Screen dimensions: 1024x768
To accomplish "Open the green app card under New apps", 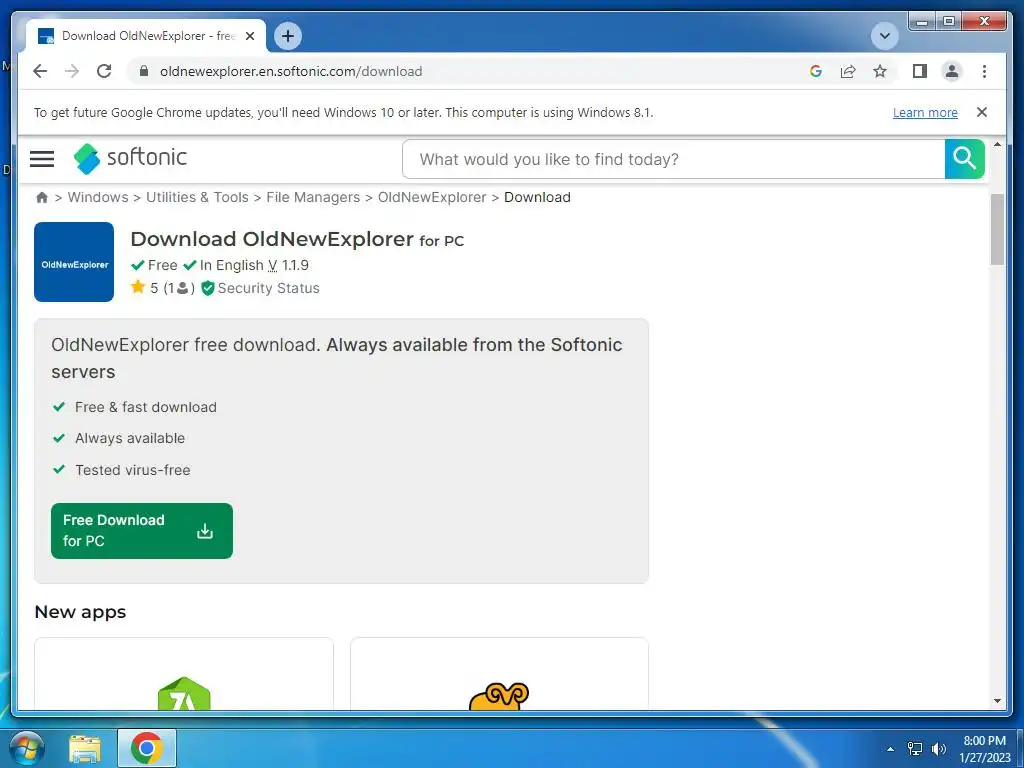I will click(x=184, y=674).
